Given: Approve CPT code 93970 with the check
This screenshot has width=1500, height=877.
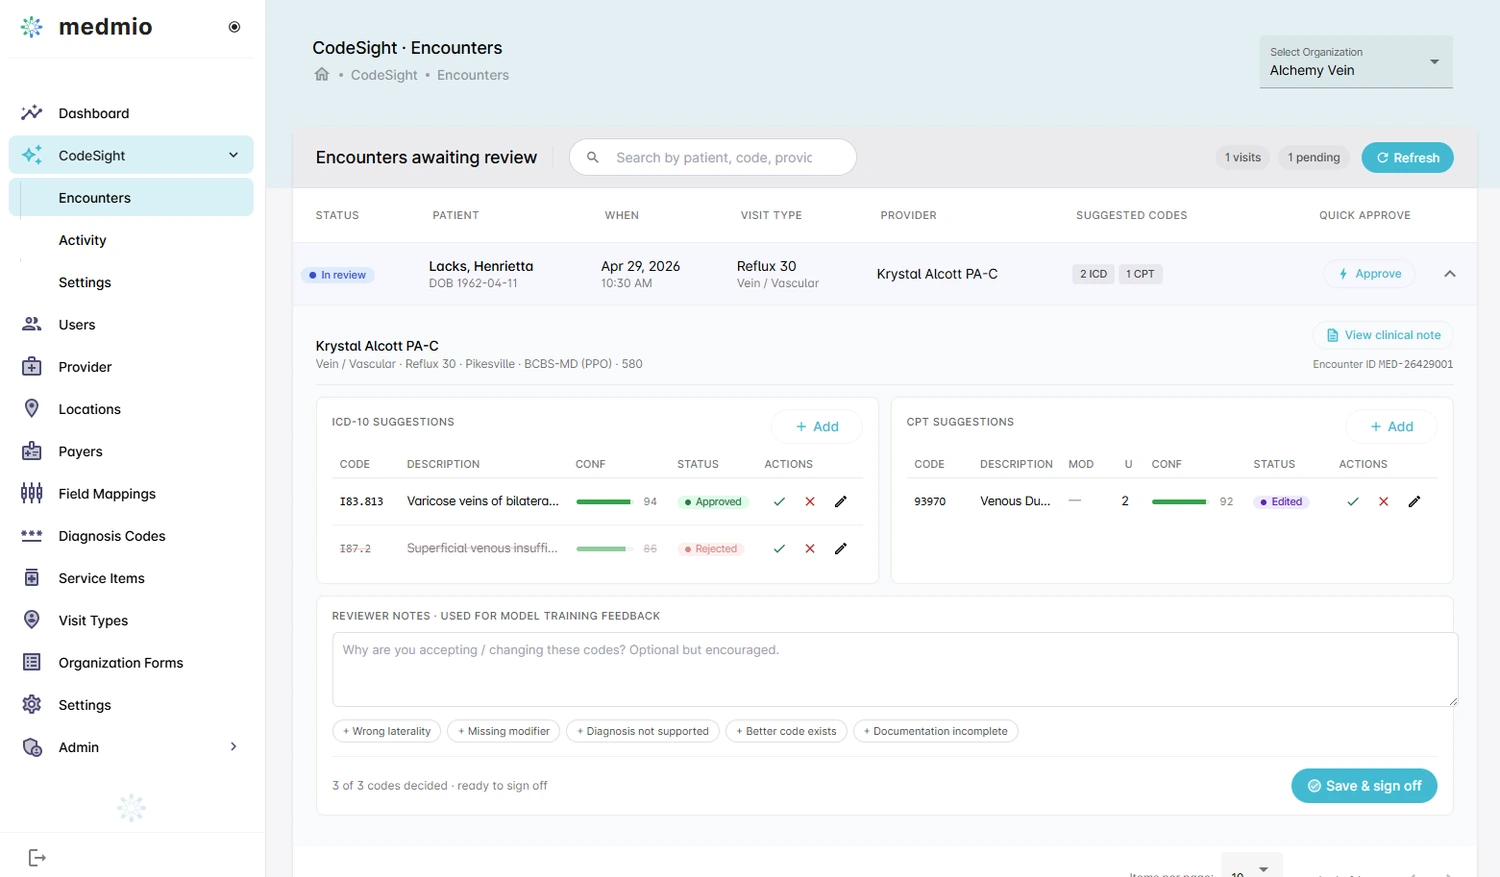Looking at the screenshot, I should tap(1353, 502).
